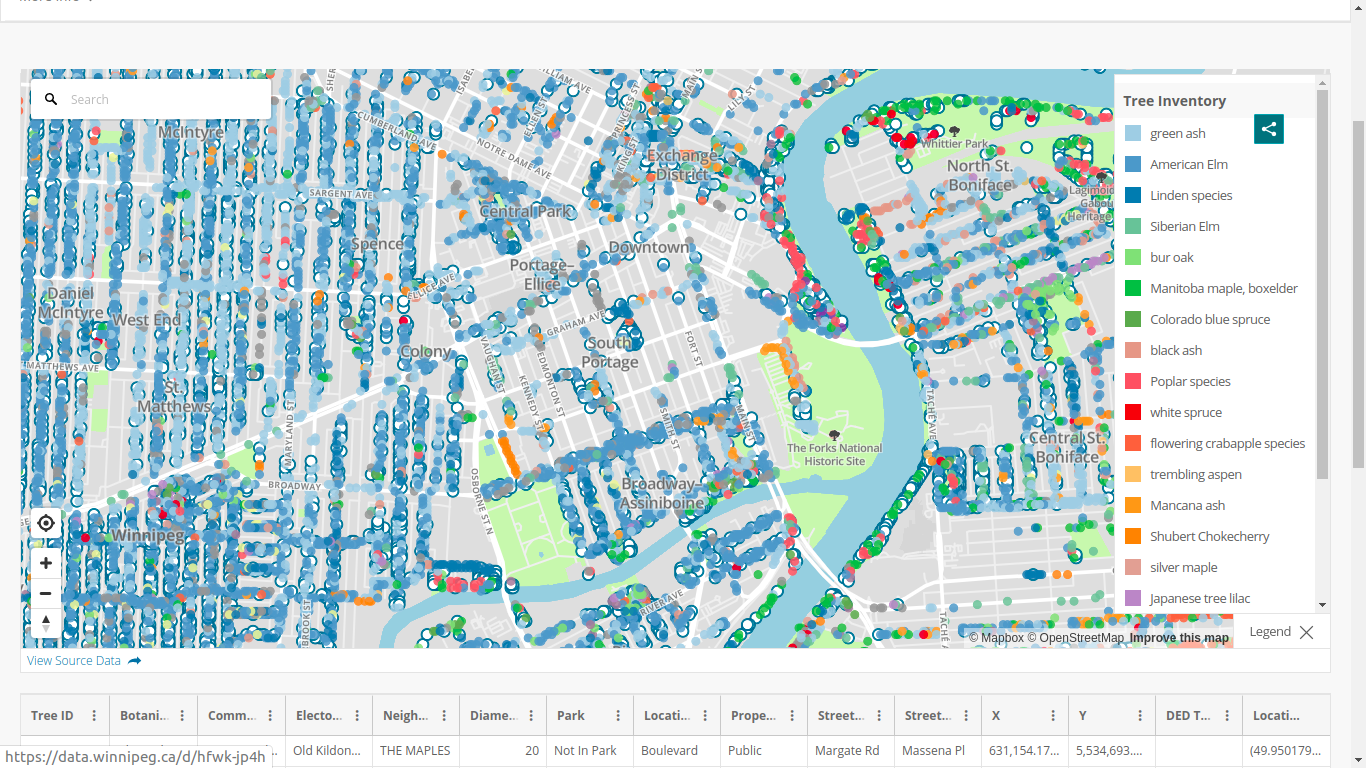Click bur oak color swatch
1366x768 pixels.
[x=1133, y=257]
